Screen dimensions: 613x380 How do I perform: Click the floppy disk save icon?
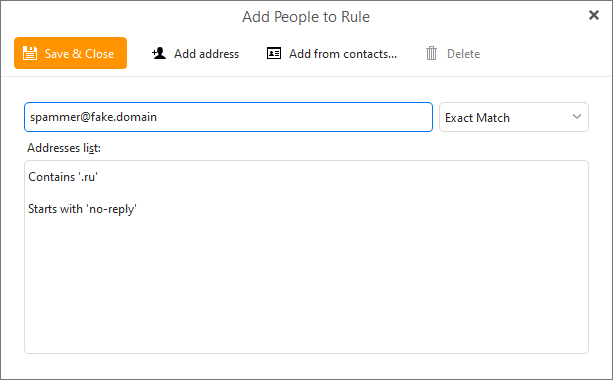pos(30,53)
